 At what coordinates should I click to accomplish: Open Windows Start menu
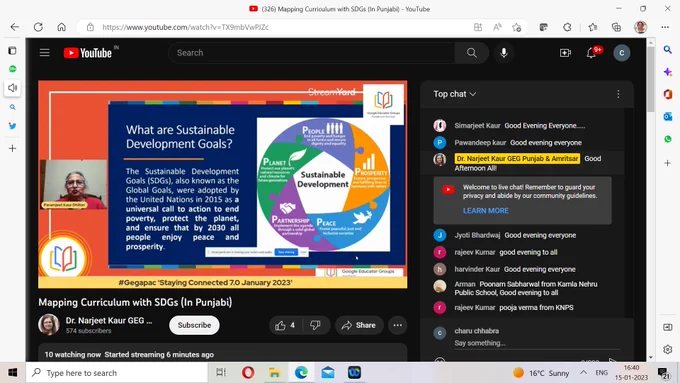point(13,373)
